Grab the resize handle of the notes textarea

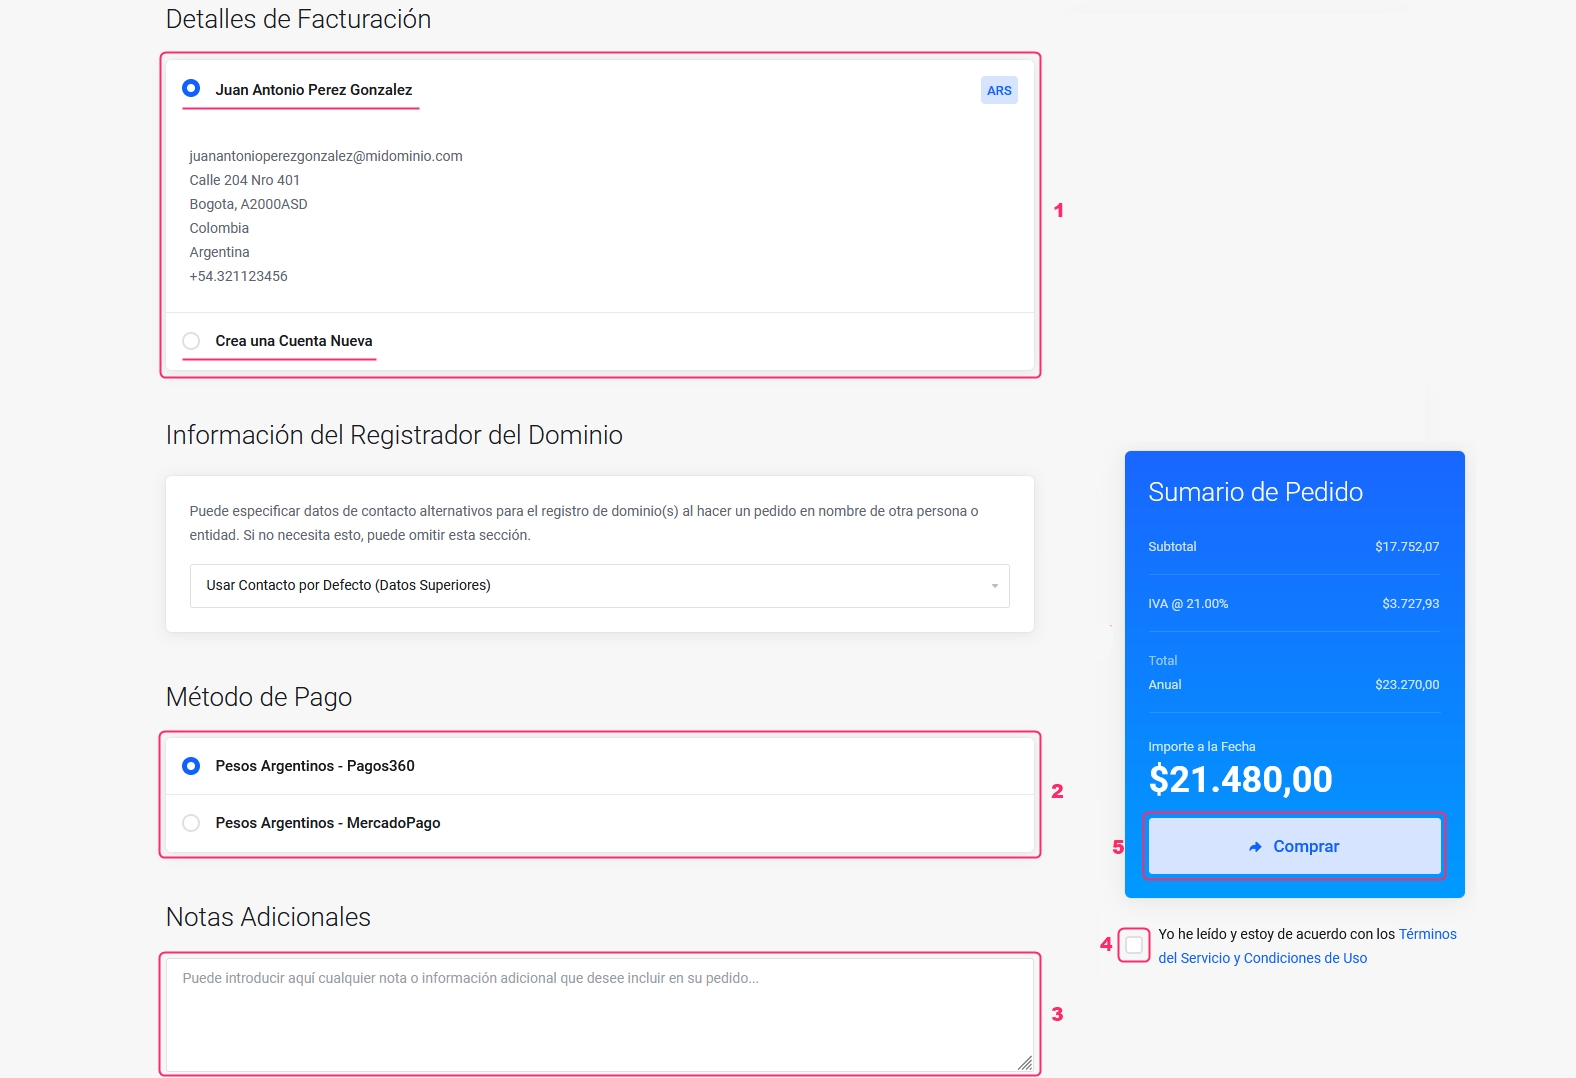[x=1024, y=1063]
